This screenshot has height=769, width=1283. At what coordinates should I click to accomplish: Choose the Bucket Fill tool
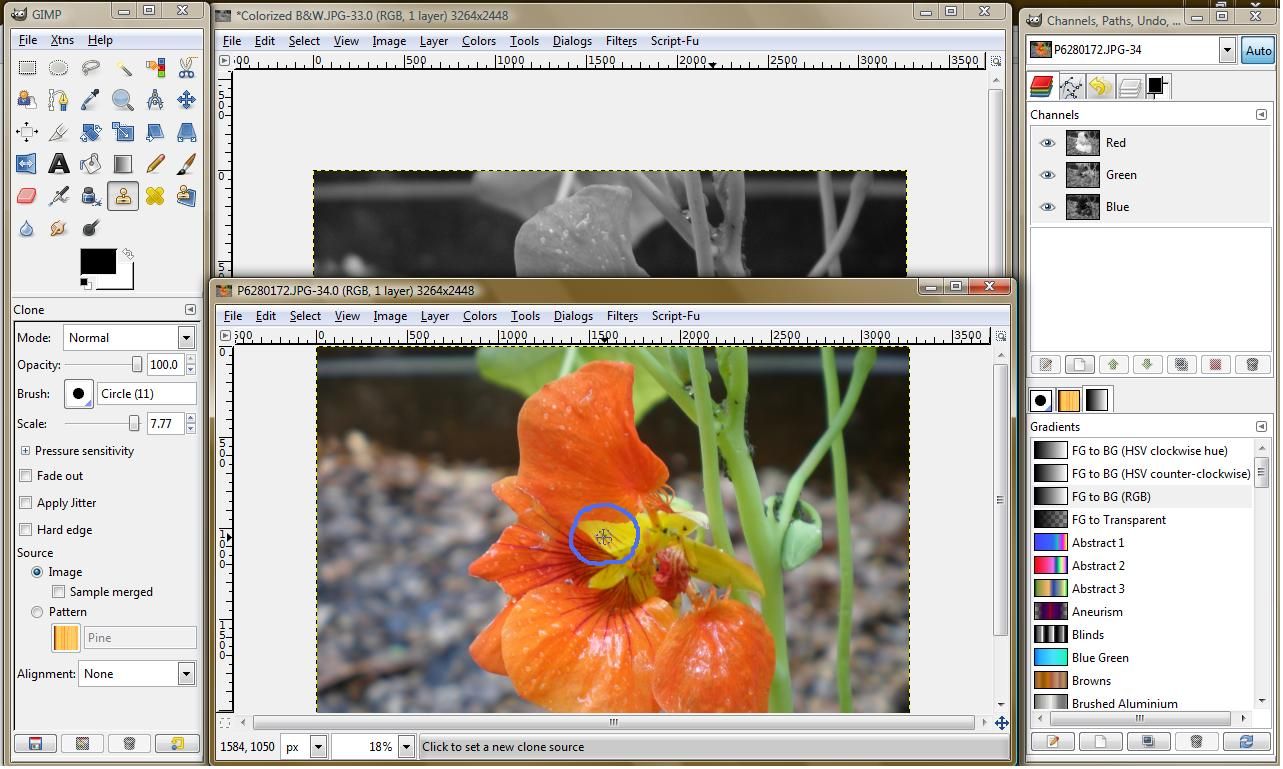90,164
